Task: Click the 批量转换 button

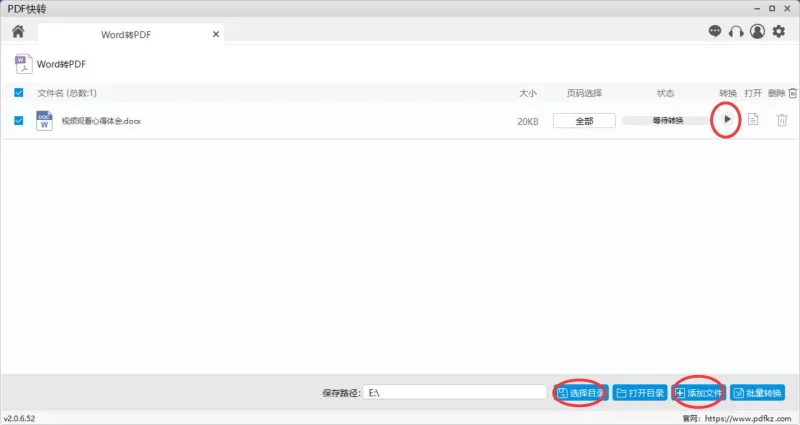Action: [x=758, y=393]
